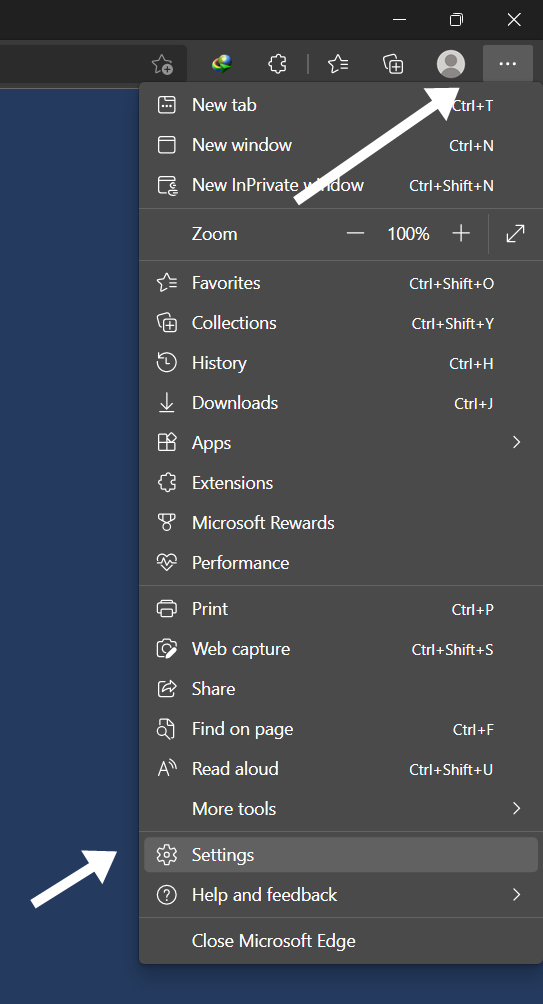The width and height of the screenshot is (543, 1004).
Task: Expand Help and feedback submenu
Action: click(x=341, y=895)
